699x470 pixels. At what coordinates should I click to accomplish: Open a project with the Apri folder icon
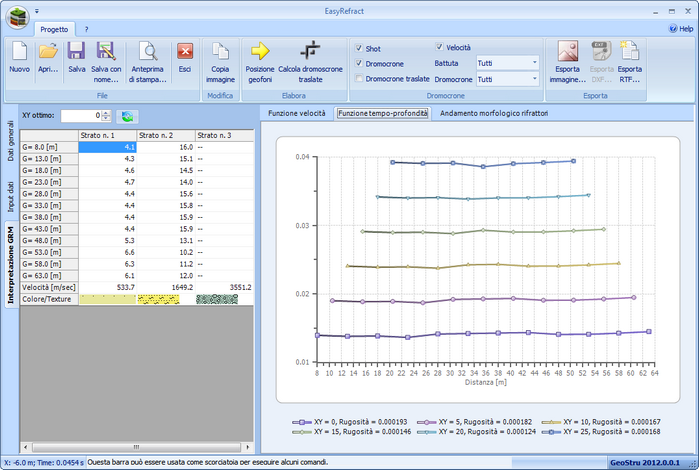click(48, 51)
